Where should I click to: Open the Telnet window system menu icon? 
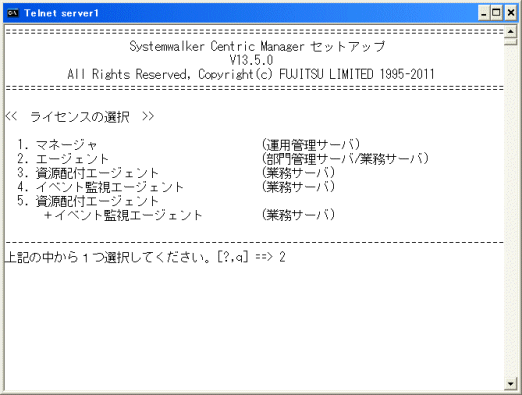(13, 13)
